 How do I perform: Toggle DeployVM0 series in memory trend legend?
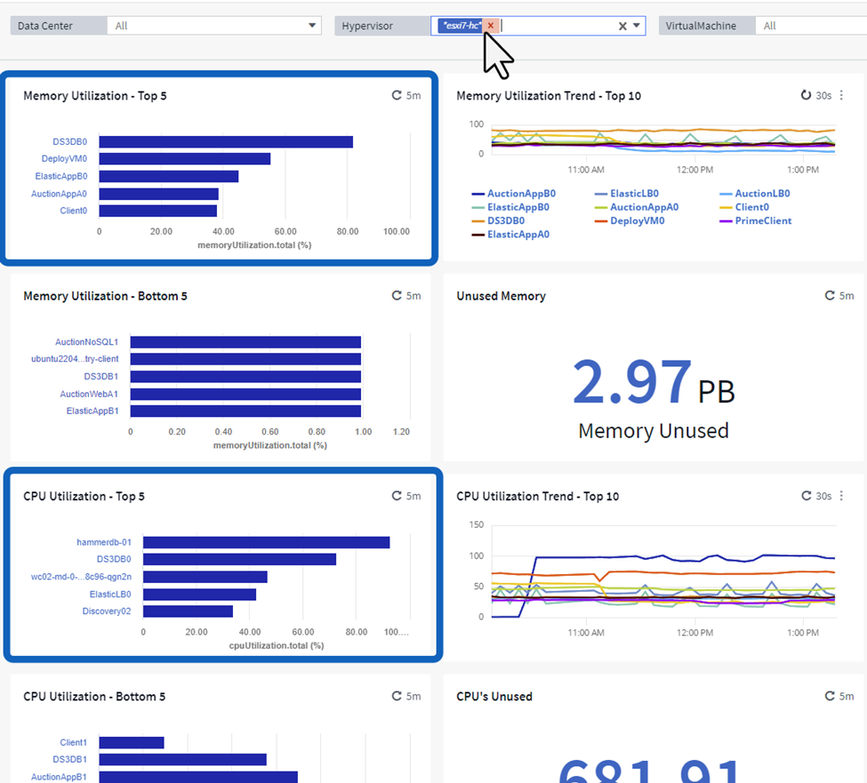tap(630, 221)
